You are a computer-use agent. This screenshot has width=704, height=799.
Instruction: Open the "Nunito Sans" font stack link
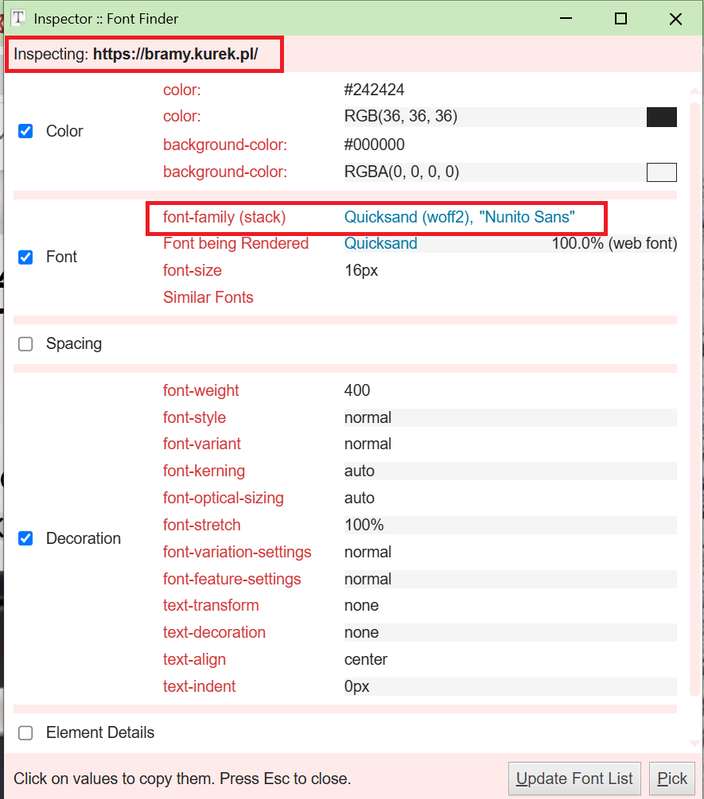(527, 217)
